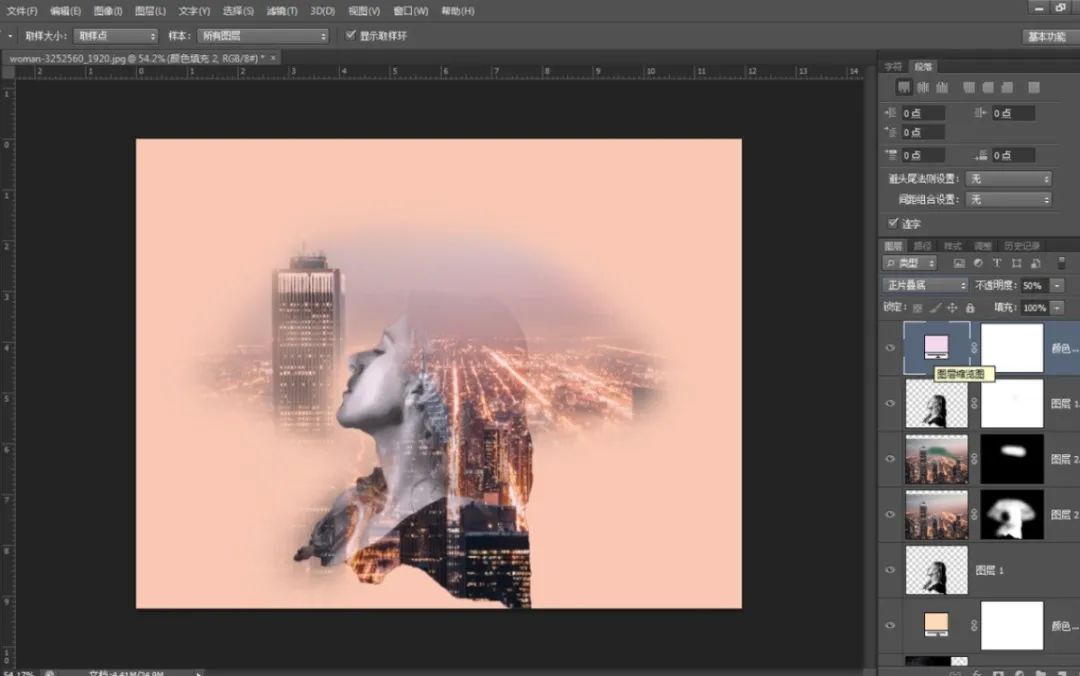Open blend mode dropdown showing 正片叠底
This screenshot has width=1080, height=676.
925,285
